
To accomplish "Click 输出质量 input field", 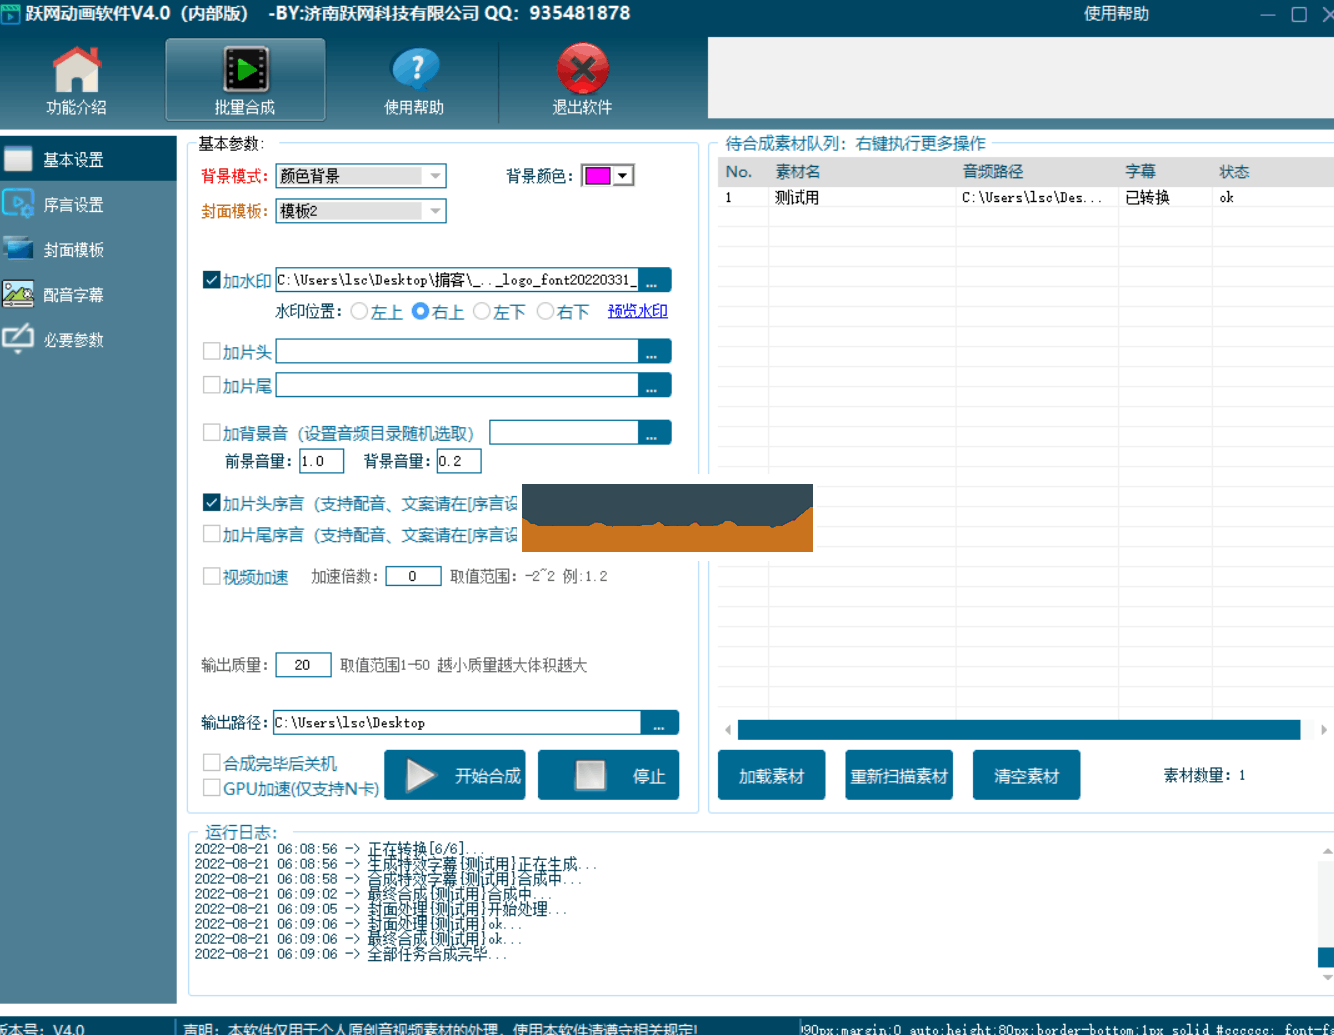I will [x=303, y=665].
